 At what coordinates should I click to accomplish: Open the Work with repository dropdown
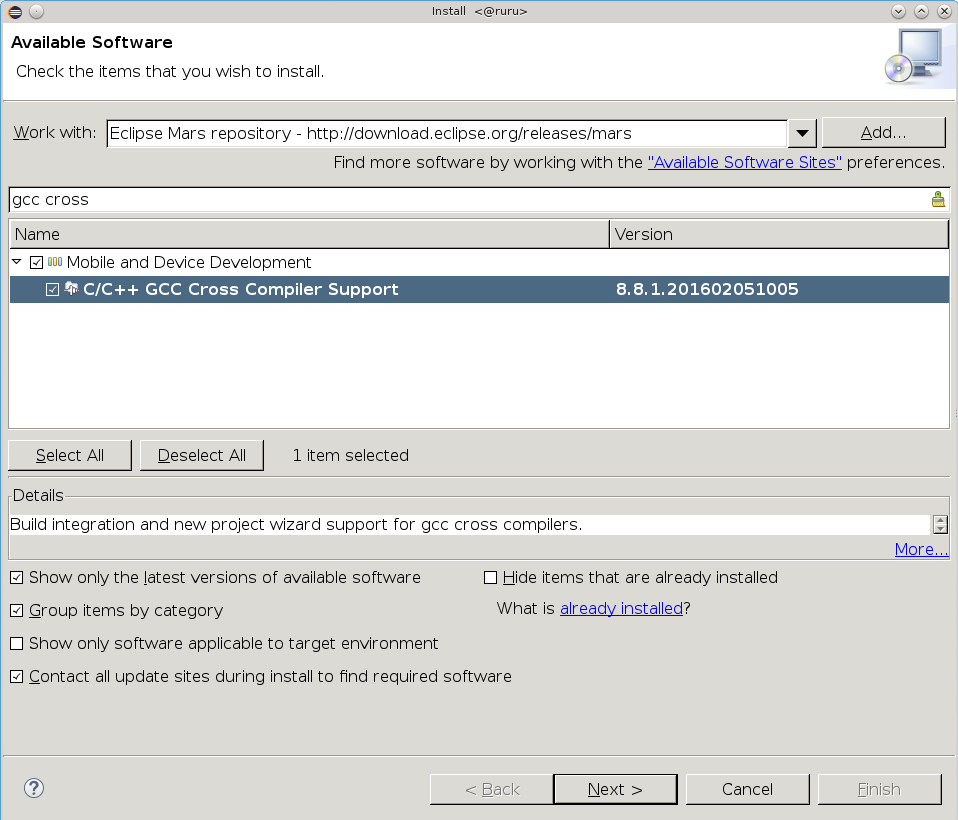pos(802,133)
